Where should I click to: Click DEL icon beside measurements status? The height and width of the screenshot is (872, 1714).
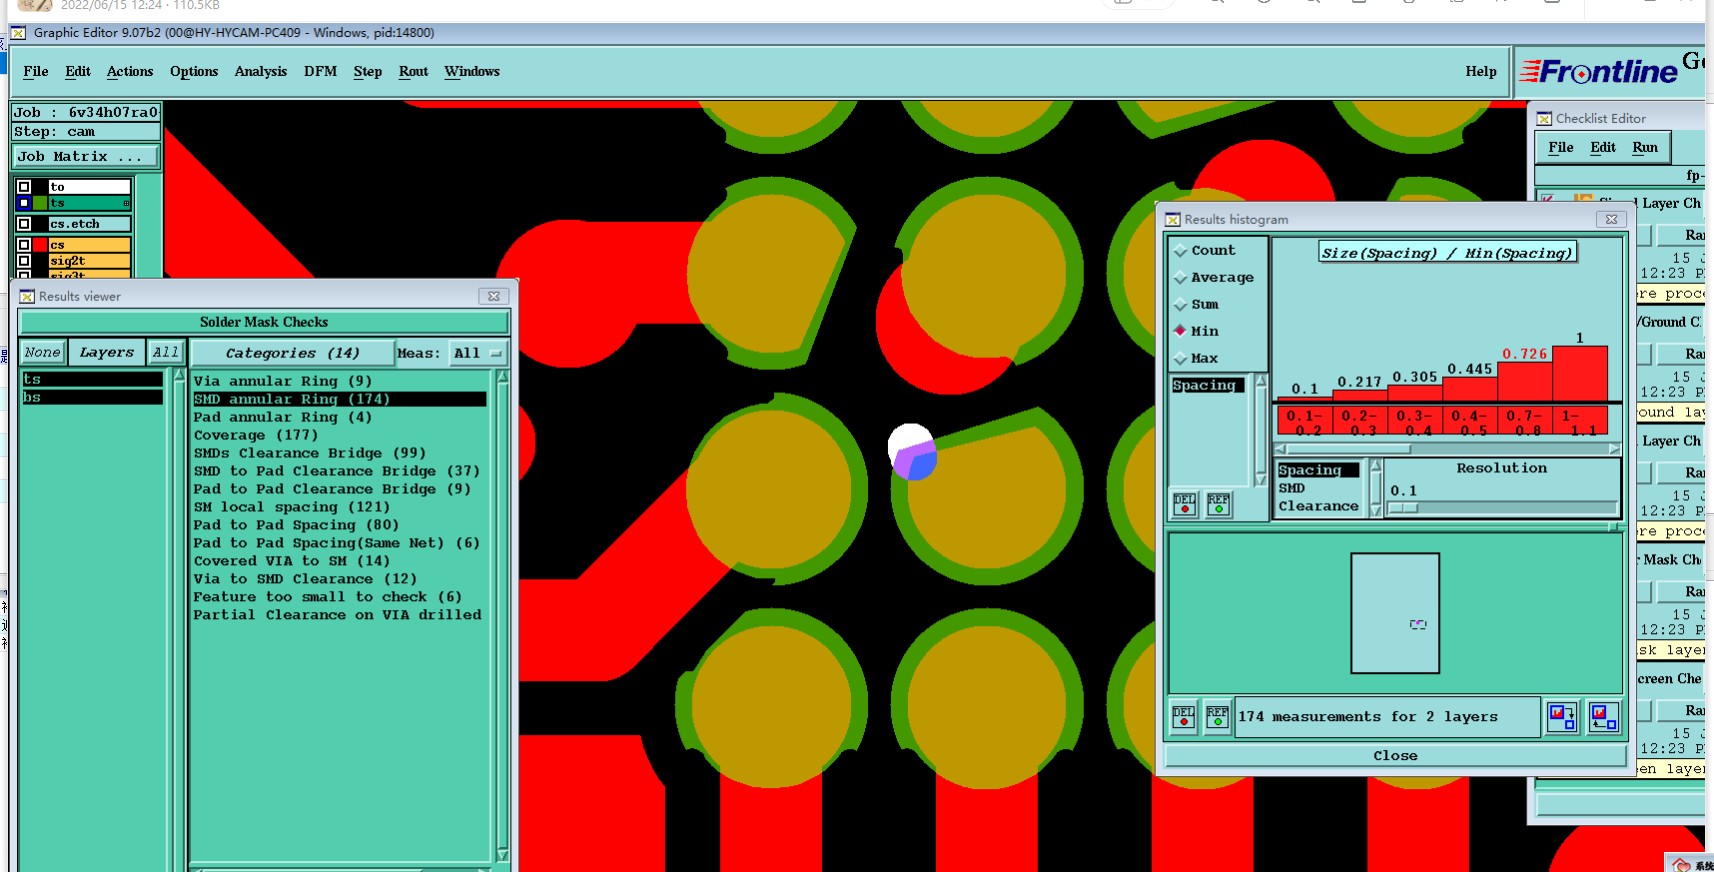pos(1183,717)
